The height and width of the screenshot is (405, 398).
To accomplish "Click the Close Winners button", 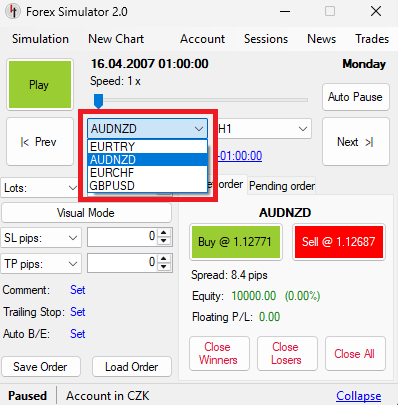I will pyautogui.click(x=219, y=353).
